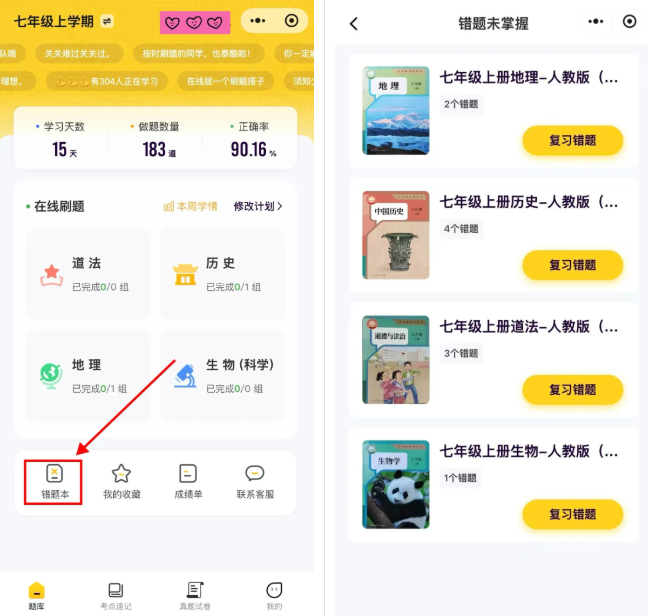The image size is (648, 616).
Task: Open the 历史 subject card
Action: click(x=222, y=274)
